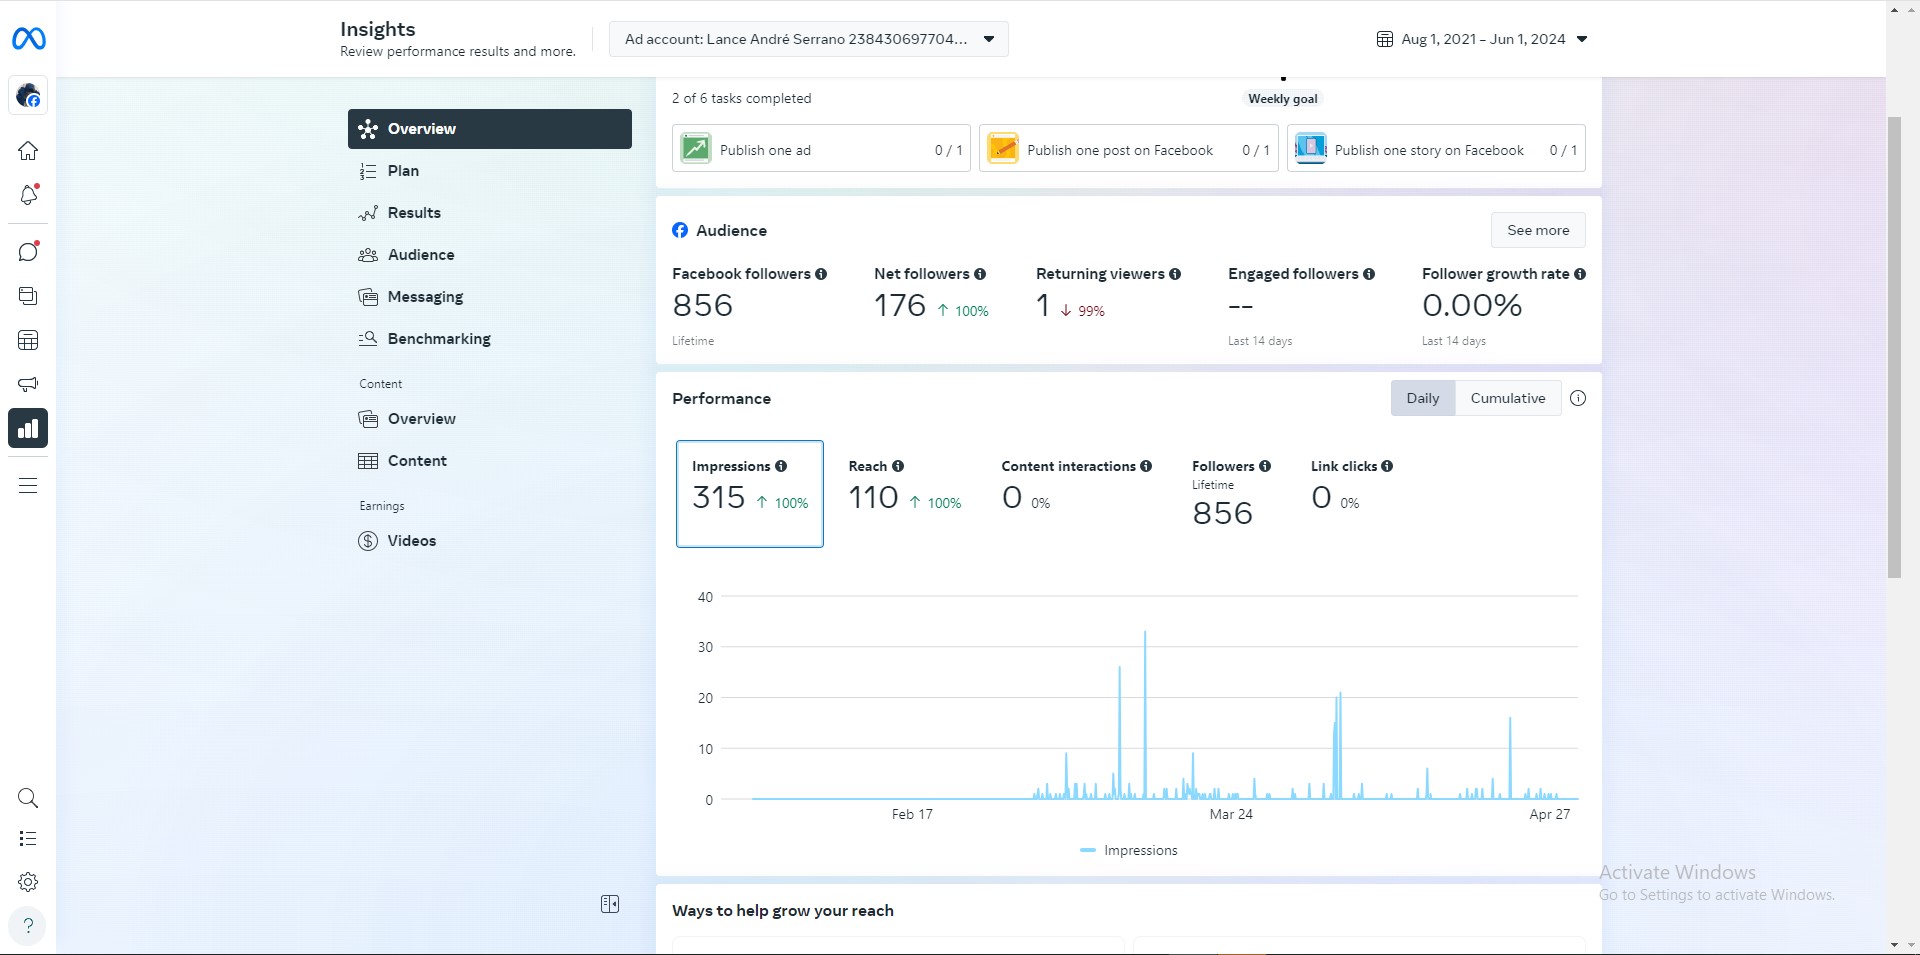Click info icon beside Returning viewers
The height and width of the screenshot is (955, 1920).
click(1175, 274)
